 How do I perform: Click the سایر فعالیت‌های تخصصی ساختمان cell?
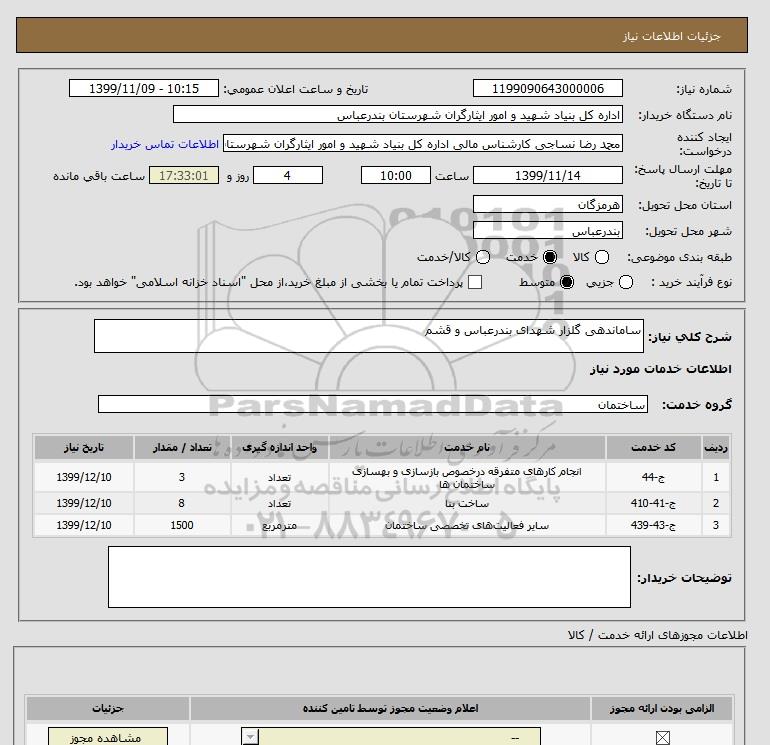coord(467,525)
